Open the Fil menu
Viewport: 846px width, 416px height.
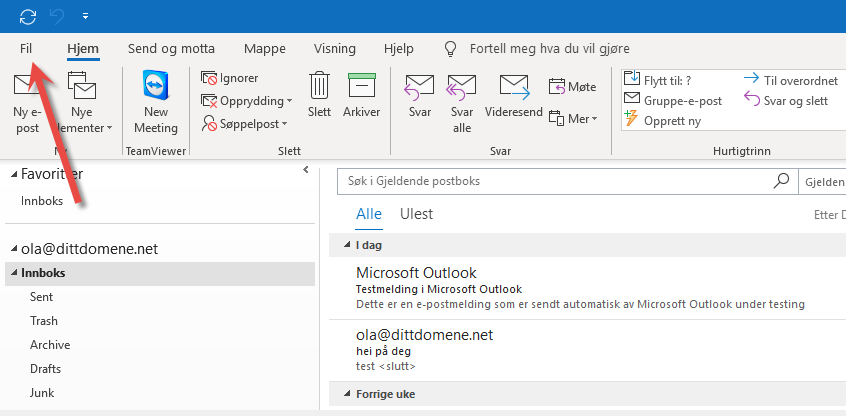pos(26,49)
